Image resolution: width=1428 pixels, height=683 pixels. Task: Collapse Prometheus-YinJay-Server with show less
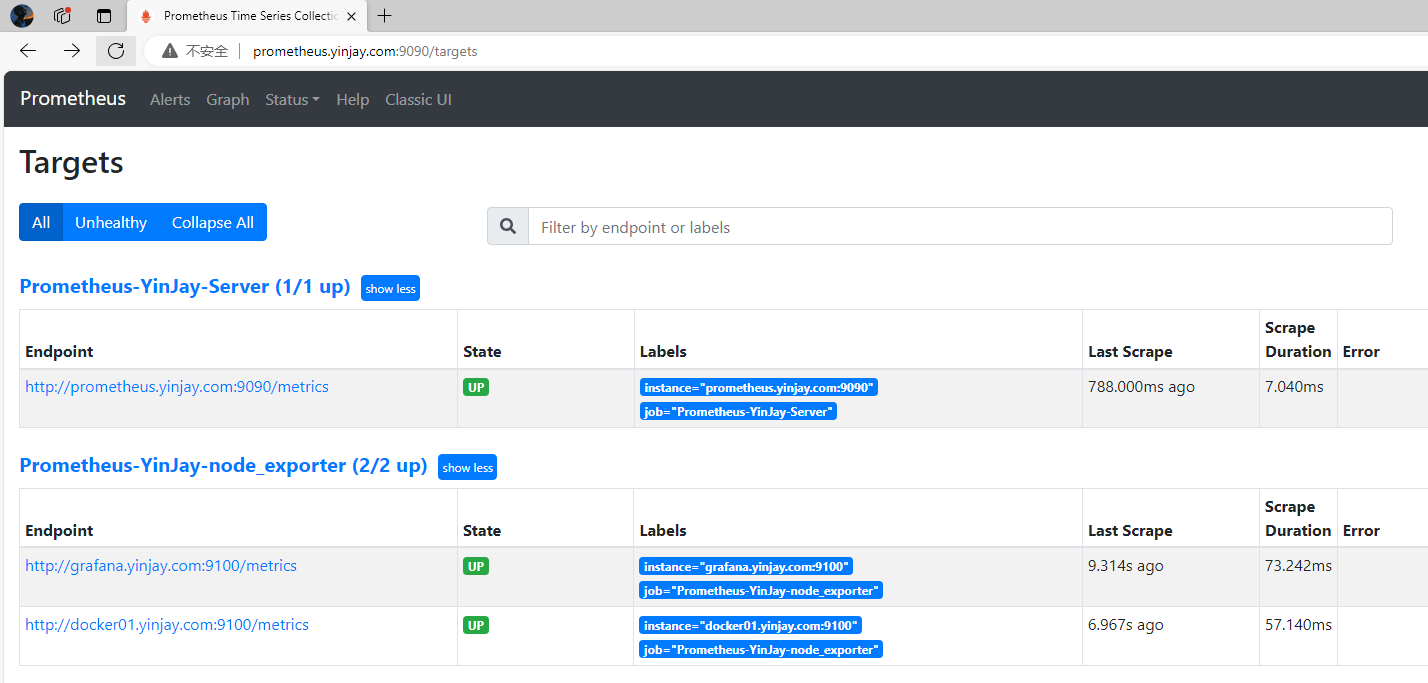click(390, 288)
